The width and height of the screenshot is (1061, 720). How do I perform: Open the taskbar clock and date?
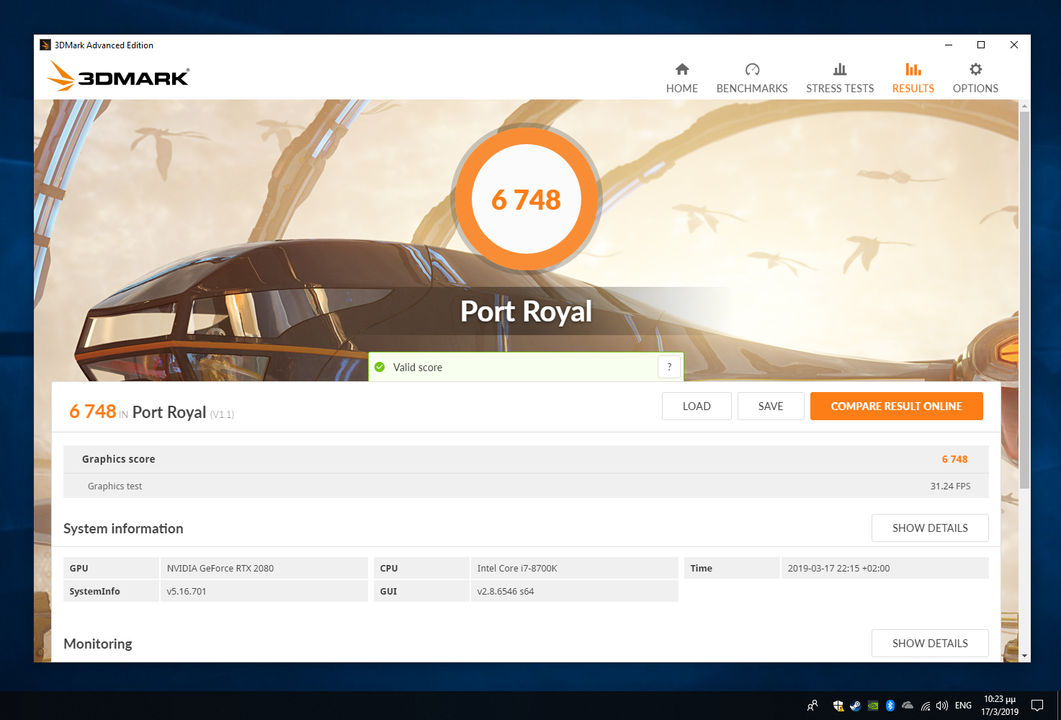[999, 705]
